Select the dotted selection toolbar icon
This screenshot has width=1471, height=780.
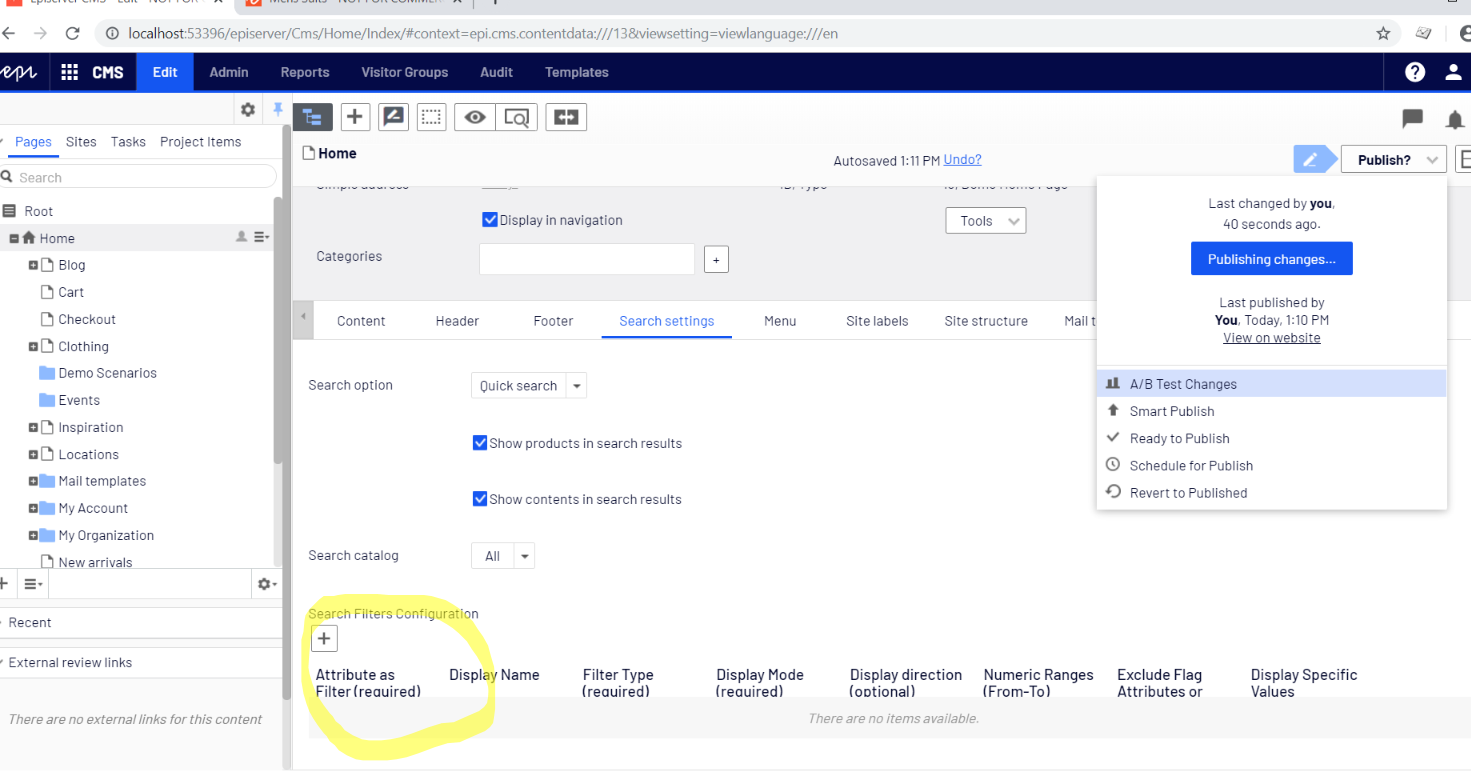click(431, 117)
